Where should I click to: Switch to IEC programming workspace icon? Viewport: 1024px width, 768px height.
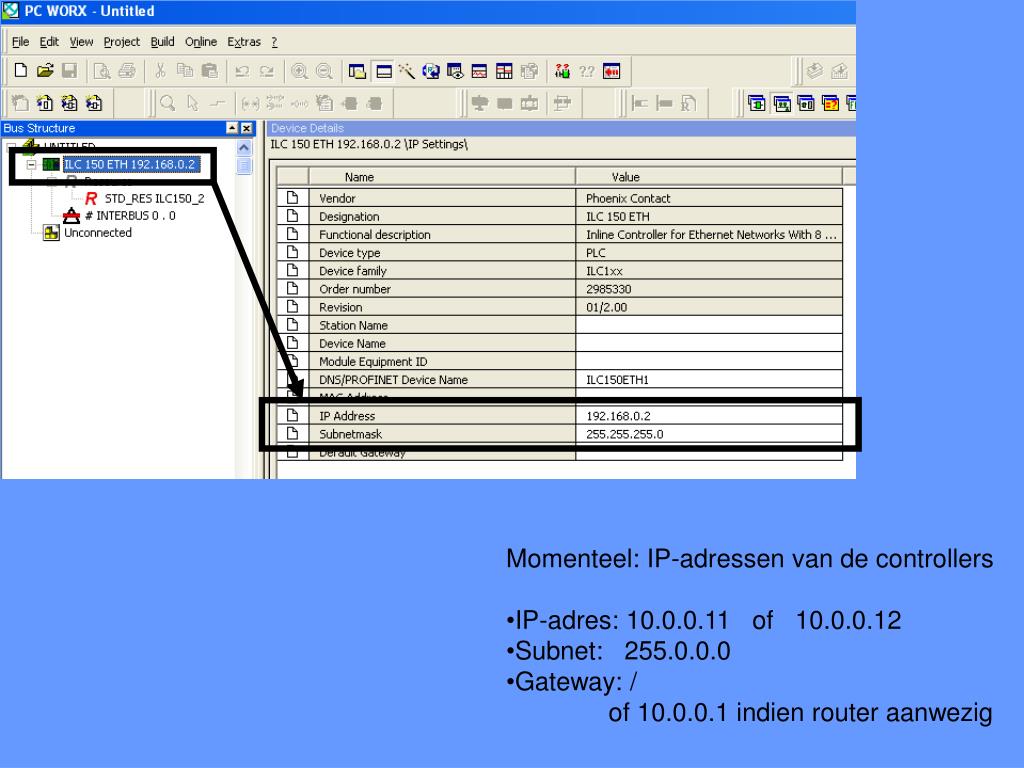[x=757, y=103]
